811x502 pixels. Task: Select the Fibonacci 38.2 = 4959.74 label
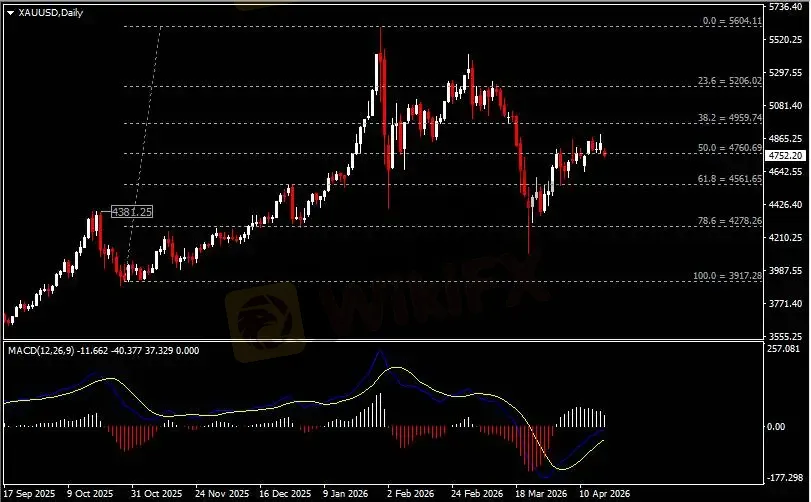coord(730,117)
